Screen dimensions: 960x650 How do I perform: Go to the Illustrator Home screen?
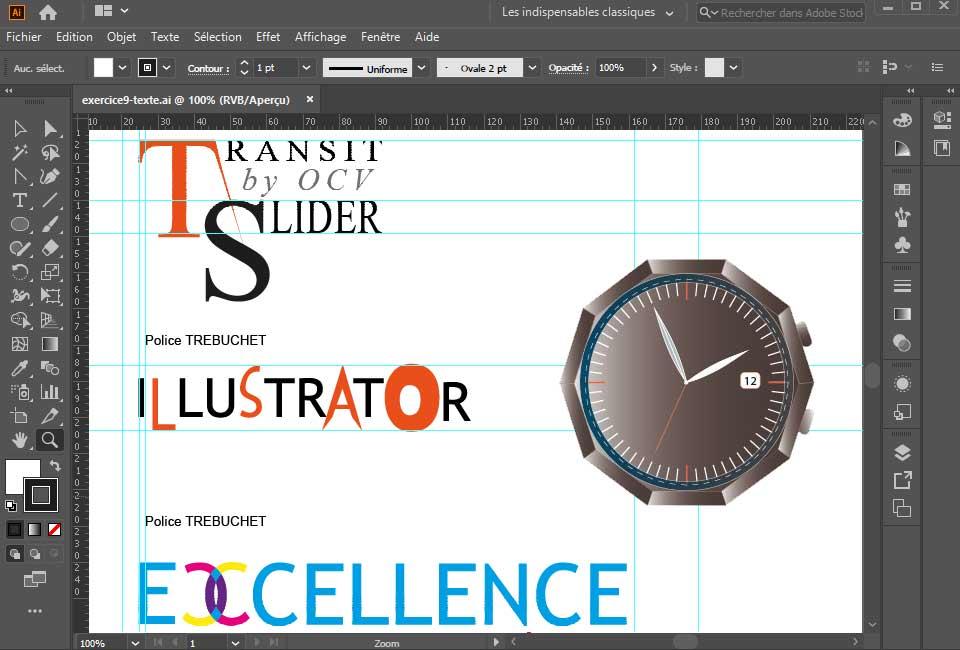[47, 12]
